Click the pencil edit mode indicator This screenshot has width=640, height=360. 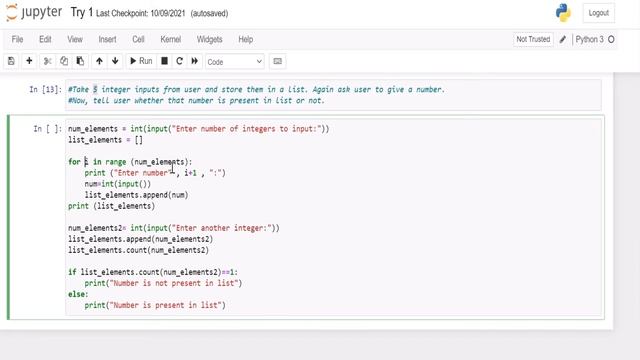click(563, 40)
